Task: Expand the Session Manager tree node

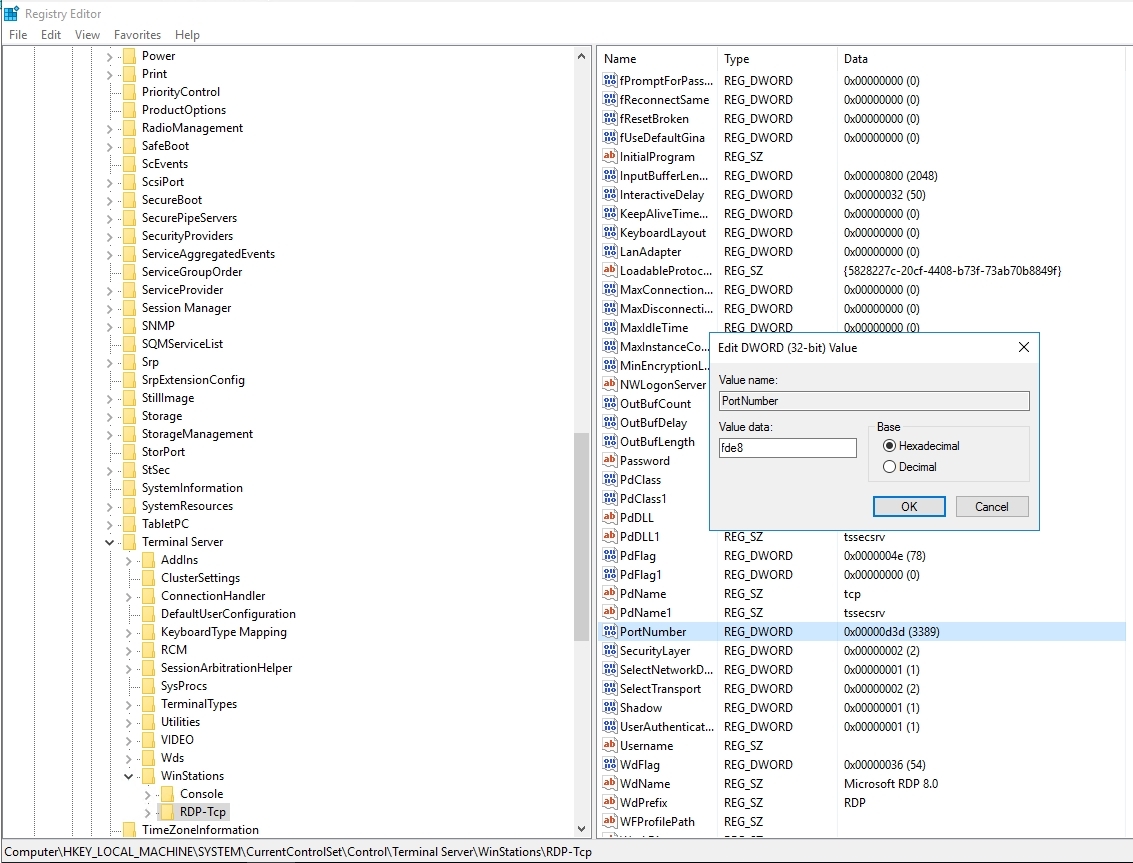Action: 110,308
